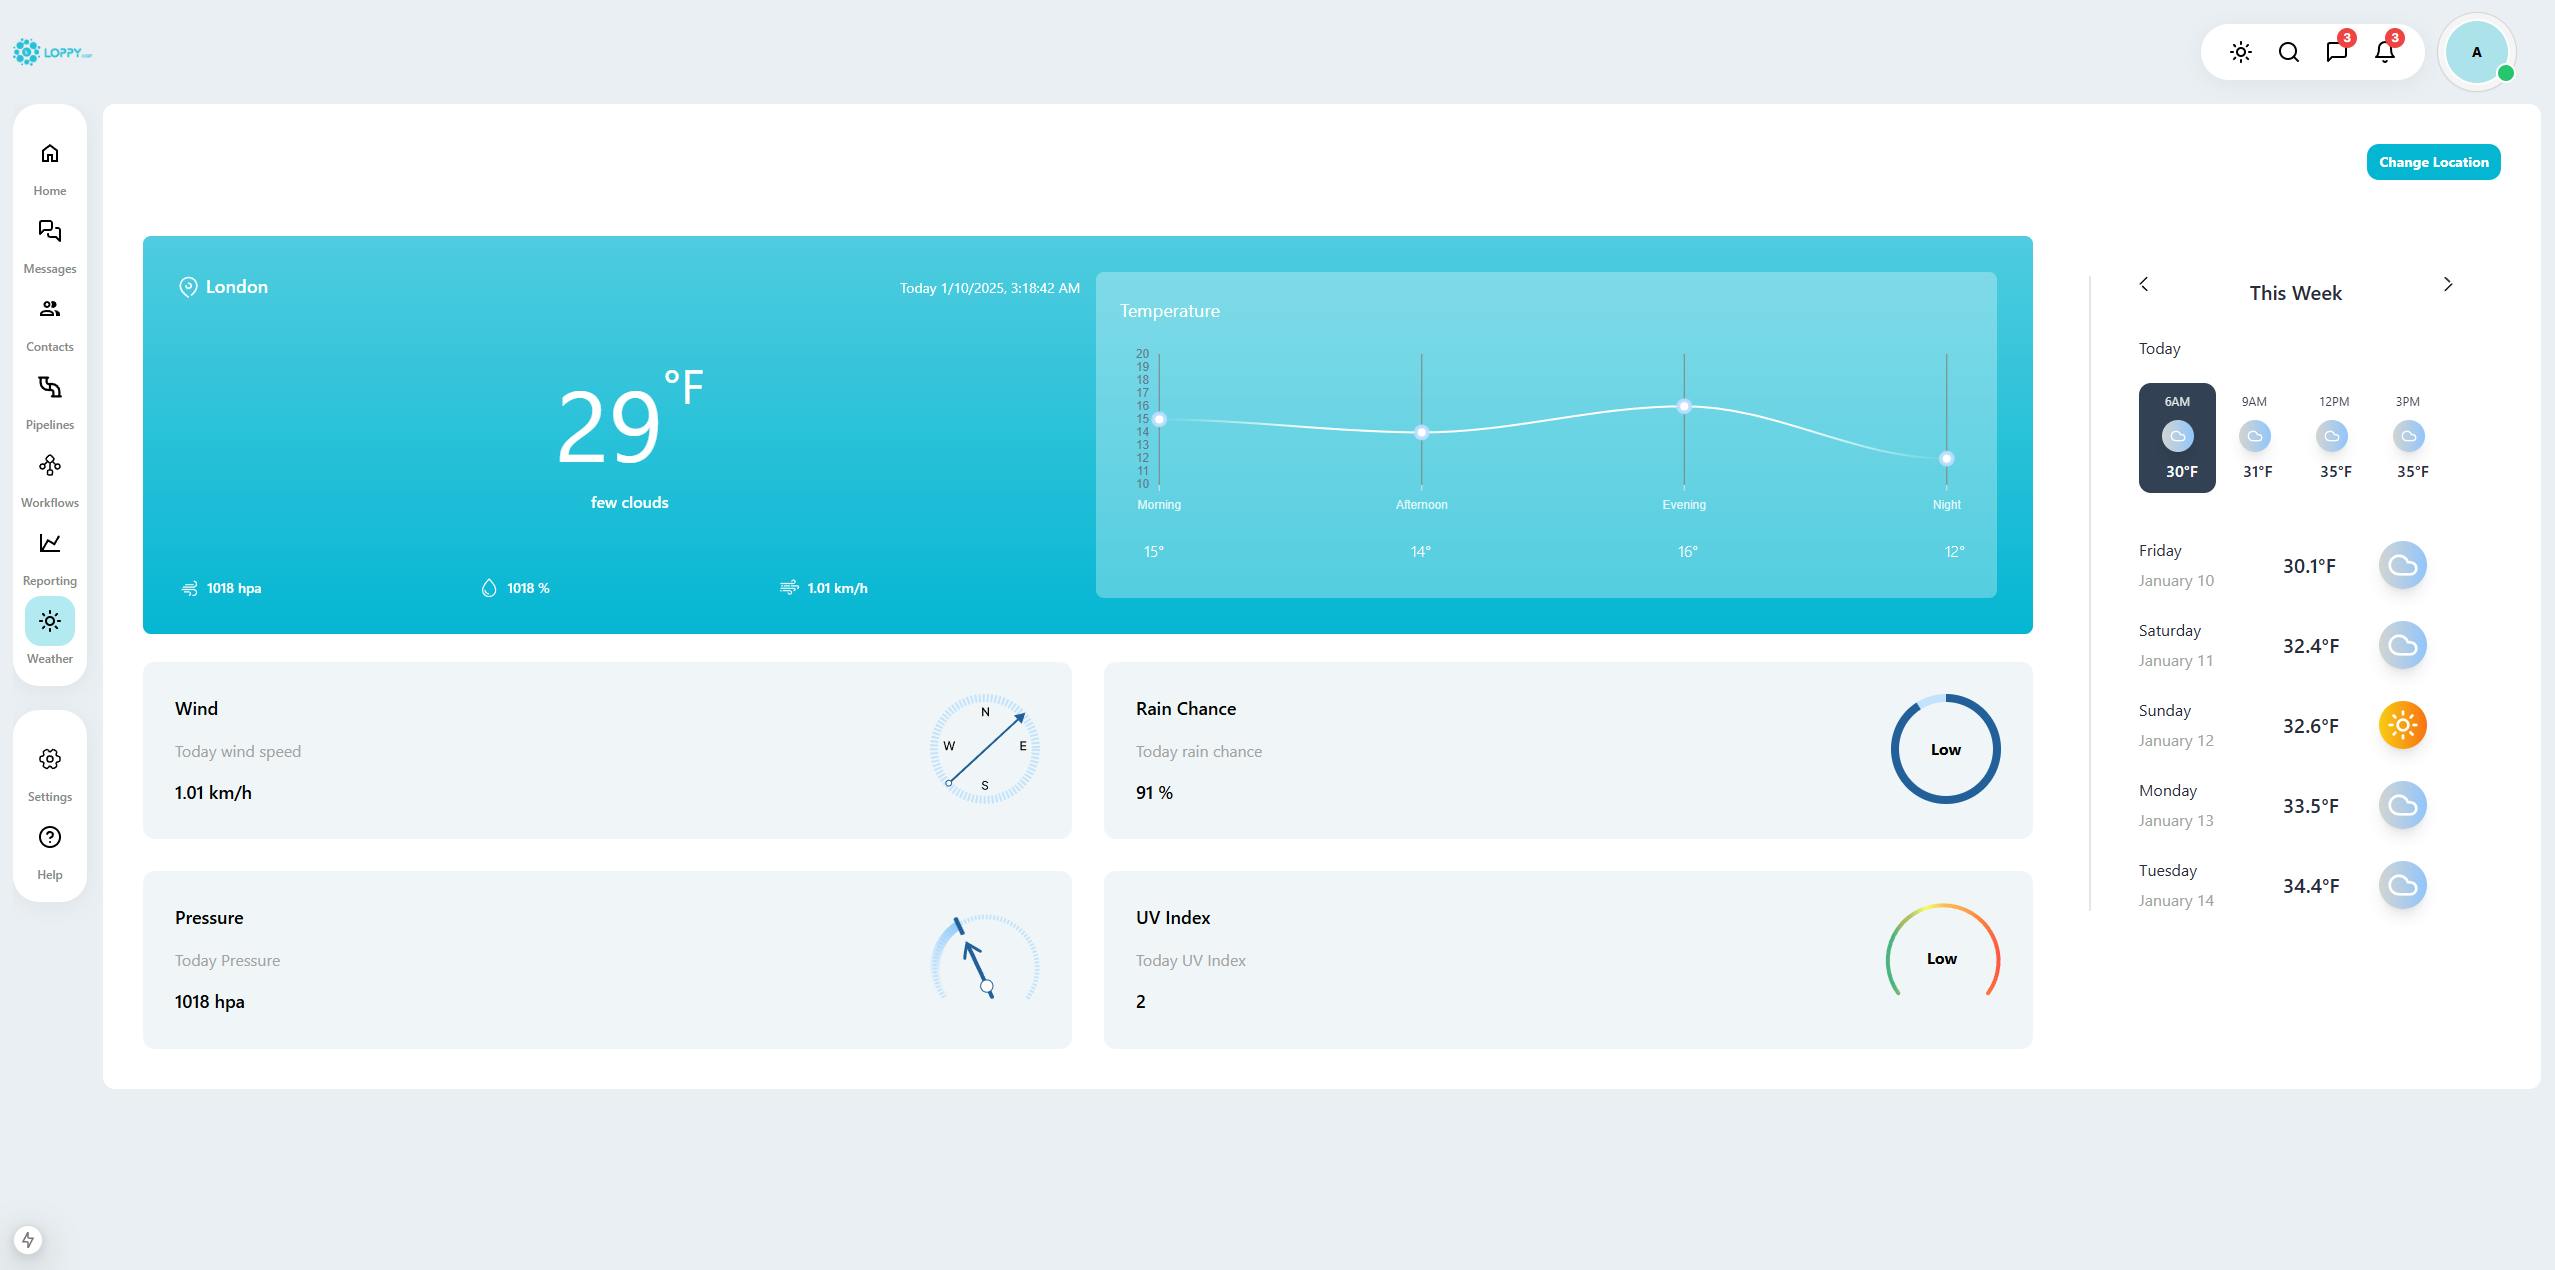Viewport: 2555px width, 1270px height.
Task: Click the Change Location button
Action: pyautogui.click(x=2432, y=162)
